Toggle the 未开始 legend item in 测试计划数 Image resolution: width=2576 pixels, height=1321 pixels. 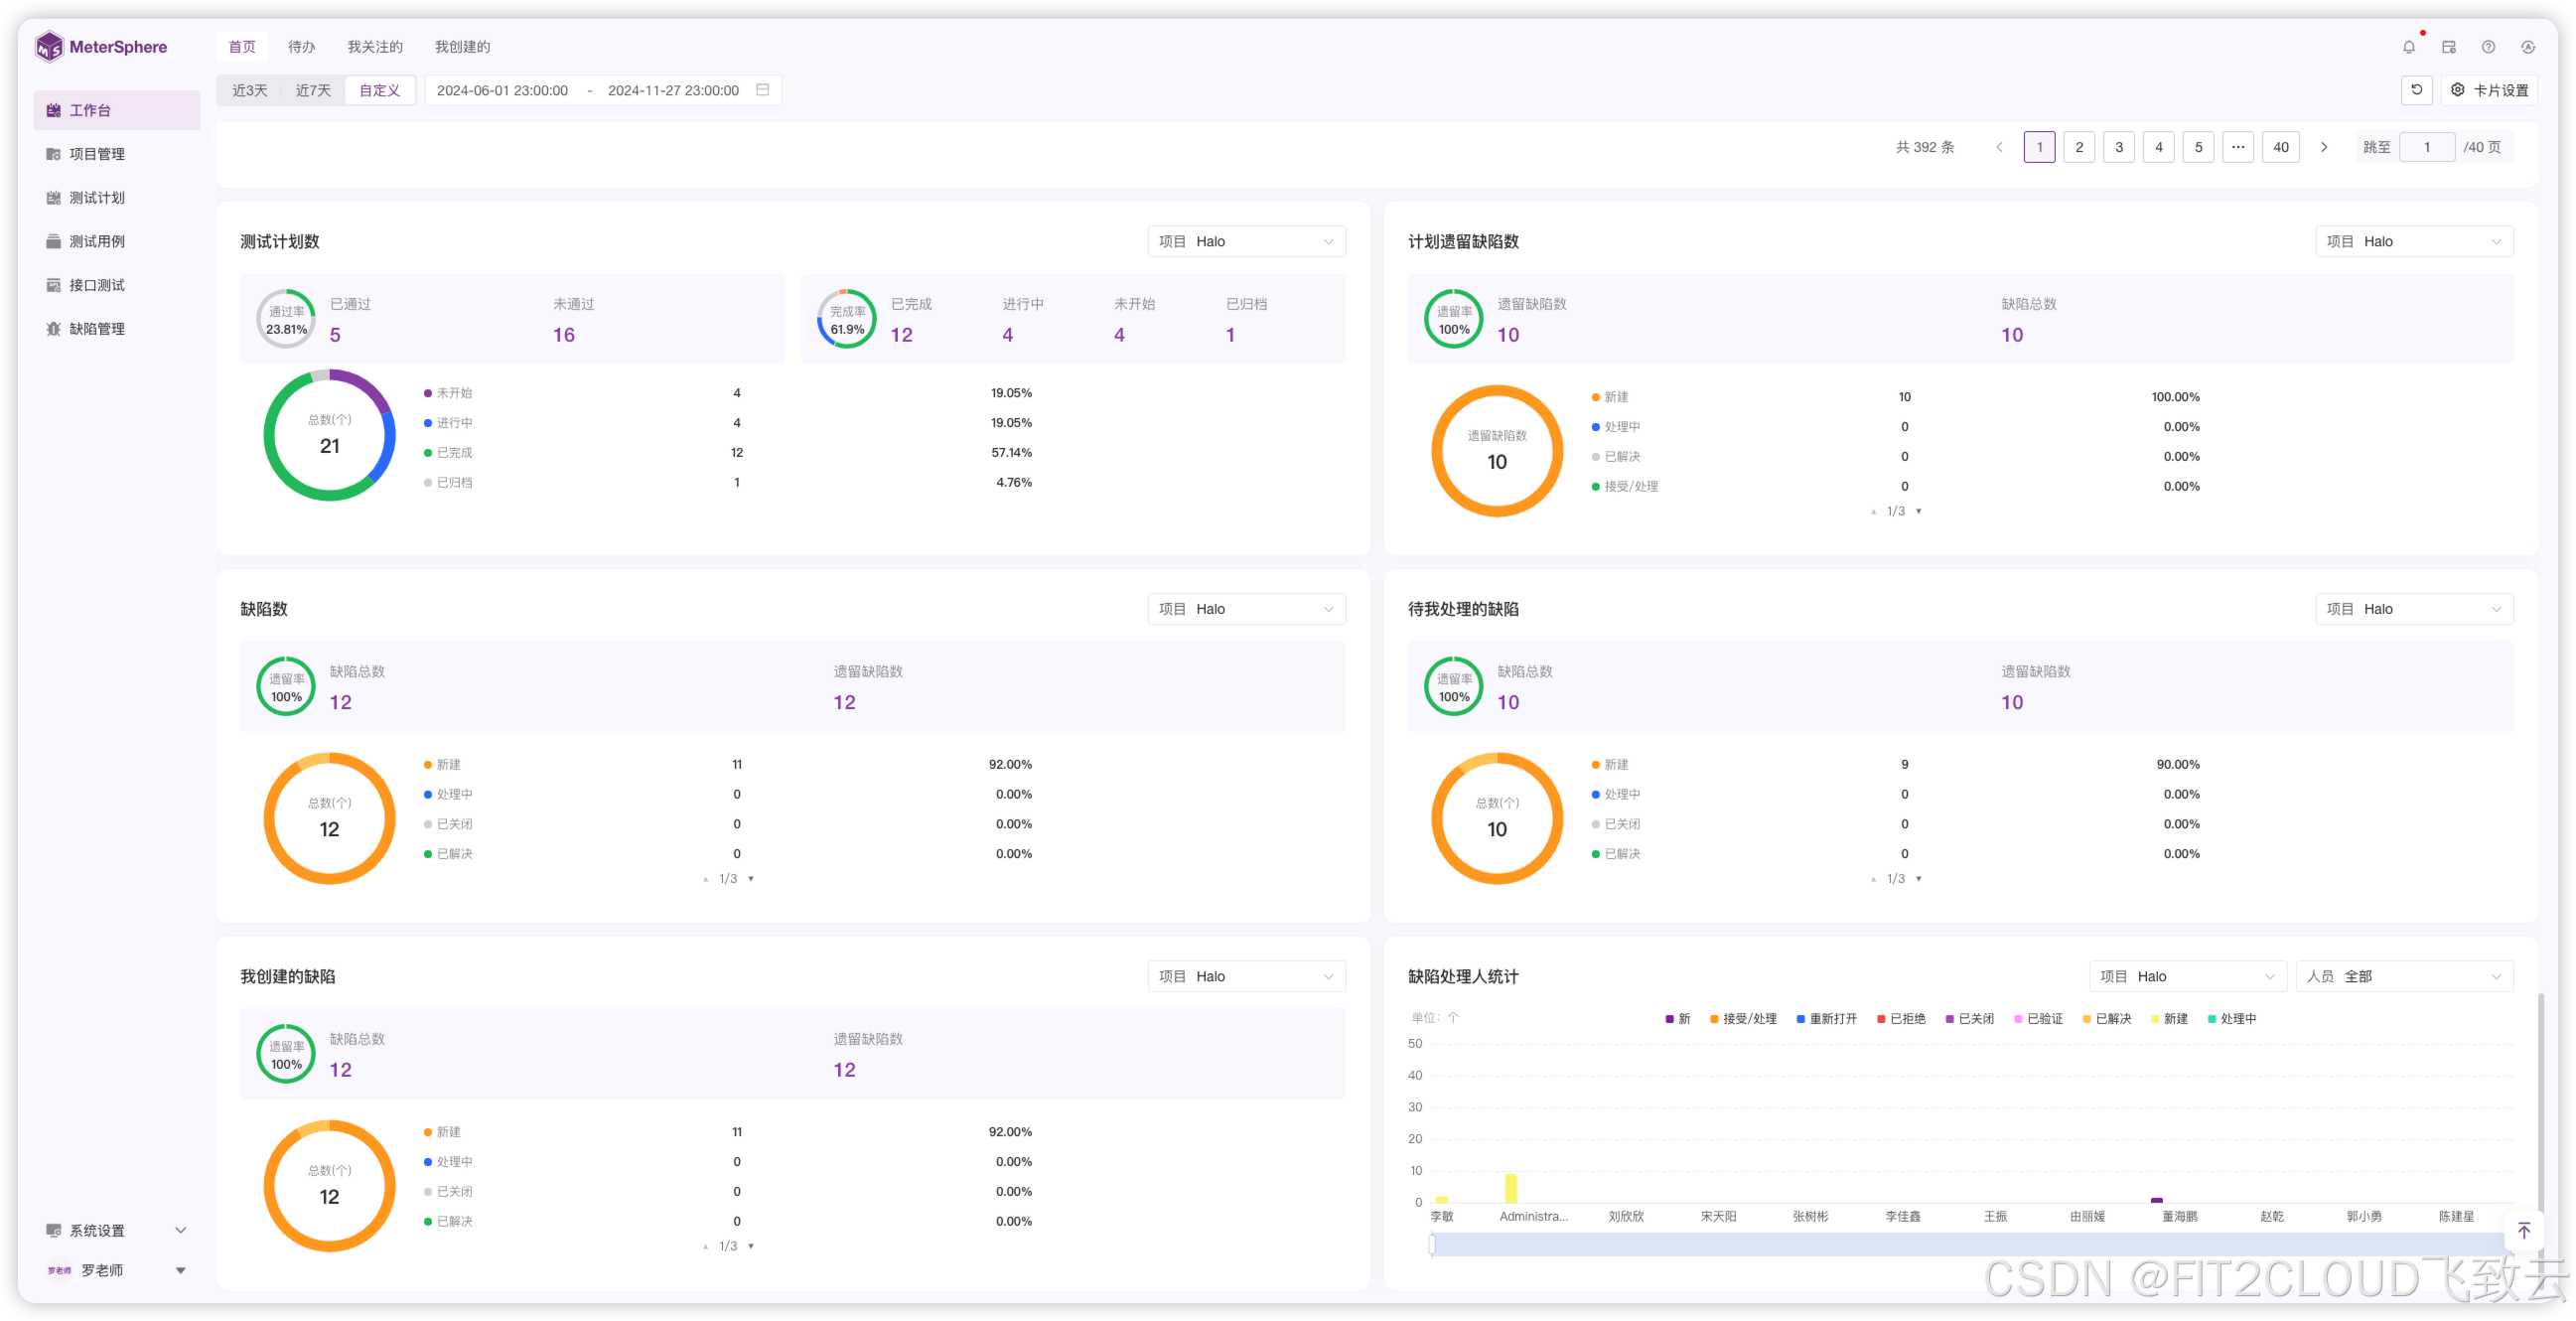point(448,393)
